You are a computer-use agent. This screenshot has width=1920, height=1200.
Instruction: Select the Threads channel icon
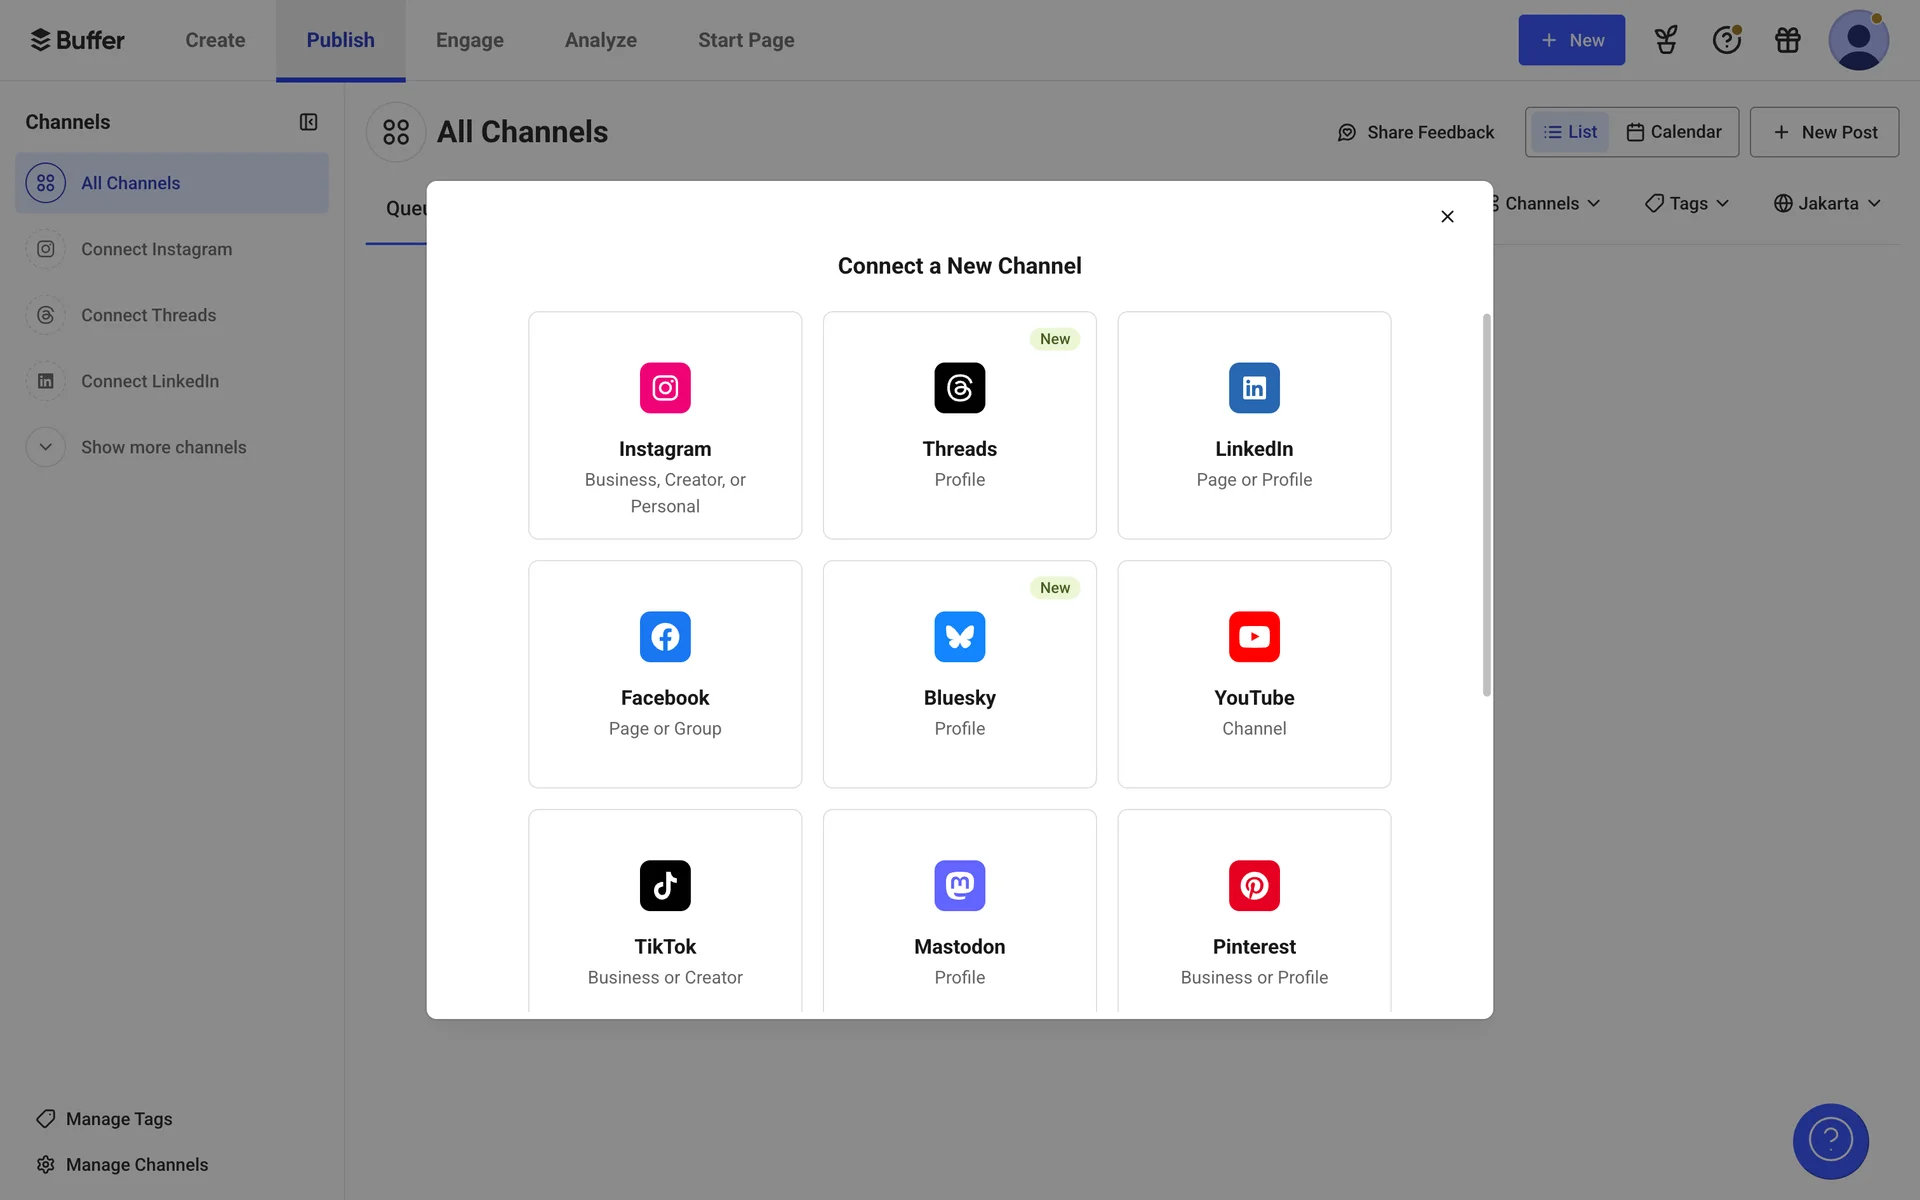tap(959, 387)
